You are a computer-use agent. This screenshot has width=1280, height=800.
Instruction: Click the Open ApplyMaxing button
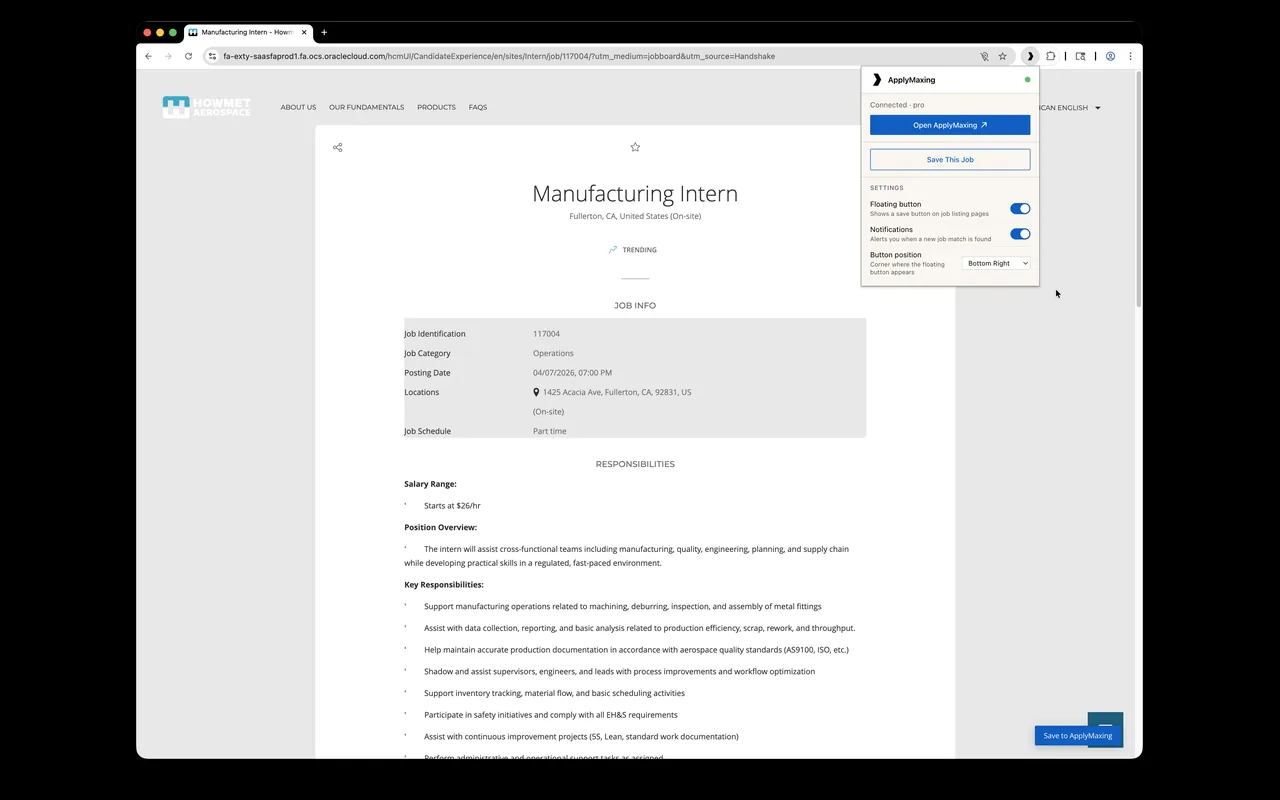click(950, 125)
